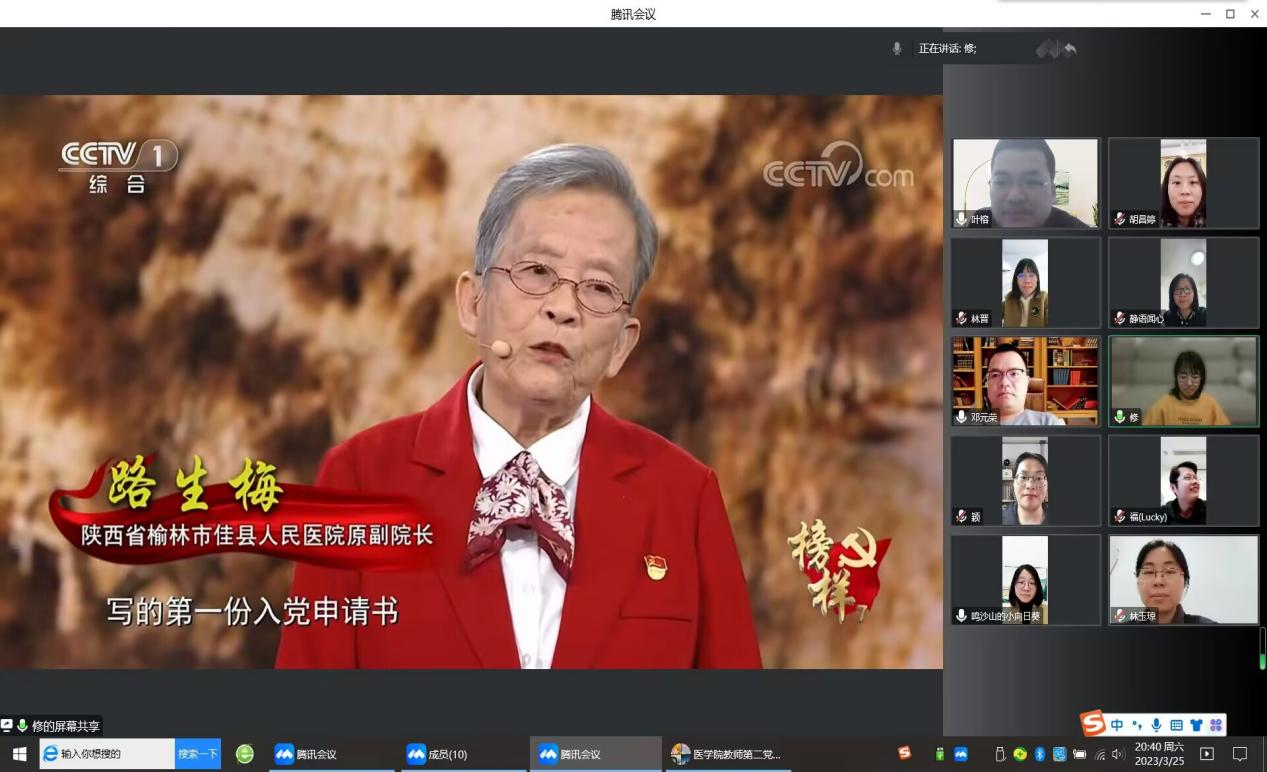1267x772 pixels.
Task: Switch to 成员(10) taskbar window
Action: pyautogui.click(x=463, y=754)
